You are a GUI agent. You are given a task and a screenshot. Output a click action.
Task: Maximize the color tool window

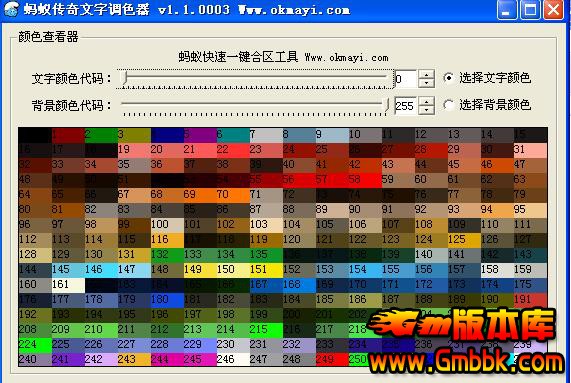(x=530, y=9)
